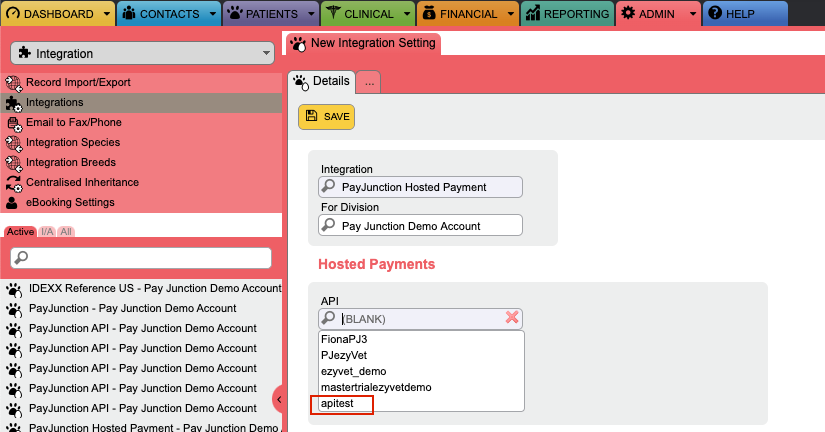This screenshot has height=432, width=825.
Task: Click the Record Import/Export icon
Action: pyautogui.click(x=13, y=83)
